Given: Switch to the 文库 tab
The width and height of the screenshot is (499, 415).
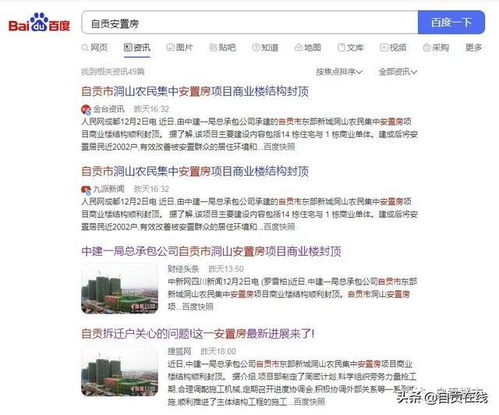Looking at the screenshot, I should [x=350, y=48].
